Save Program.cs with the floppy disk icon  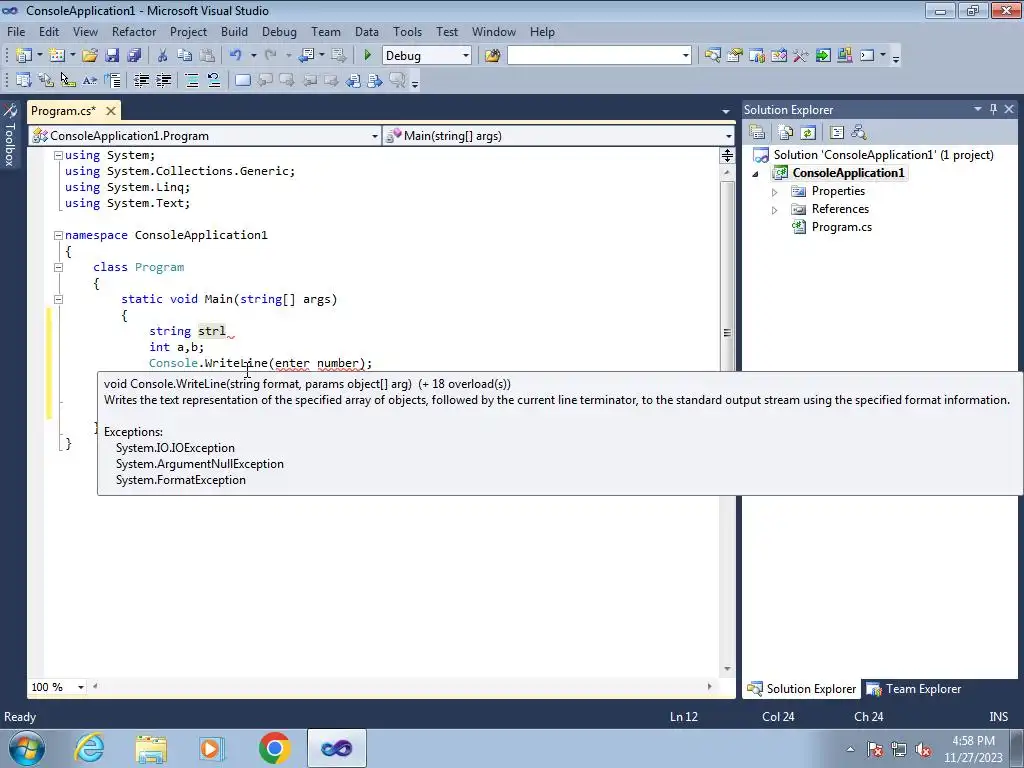(112, 56)
